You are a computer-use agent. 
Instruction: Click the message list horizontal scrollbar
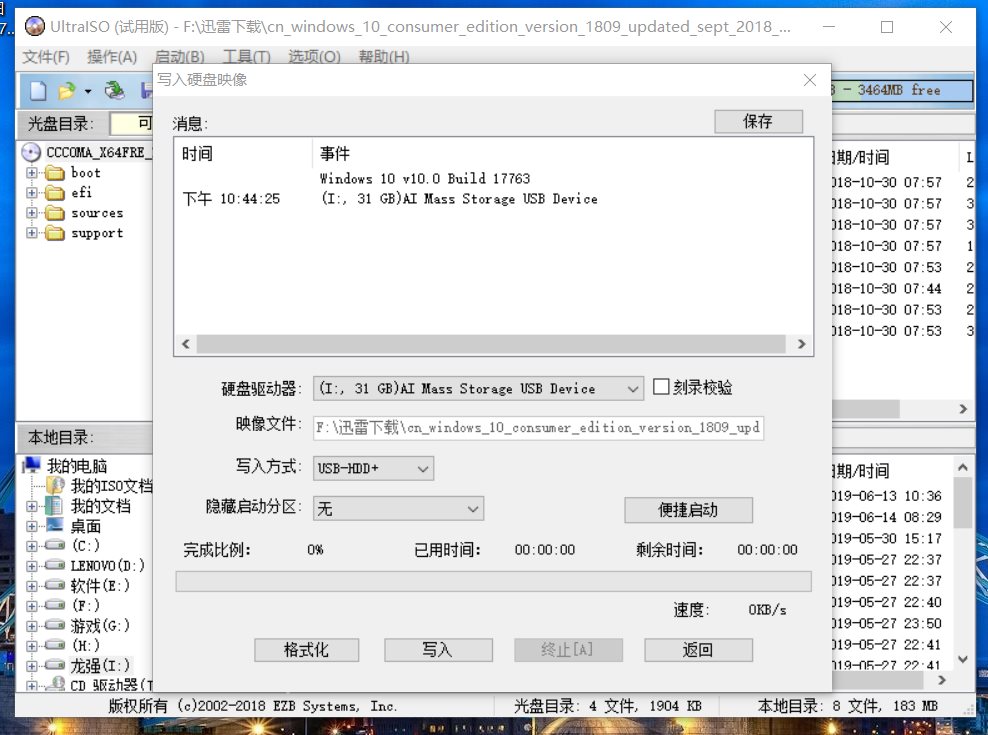(491, 344)
